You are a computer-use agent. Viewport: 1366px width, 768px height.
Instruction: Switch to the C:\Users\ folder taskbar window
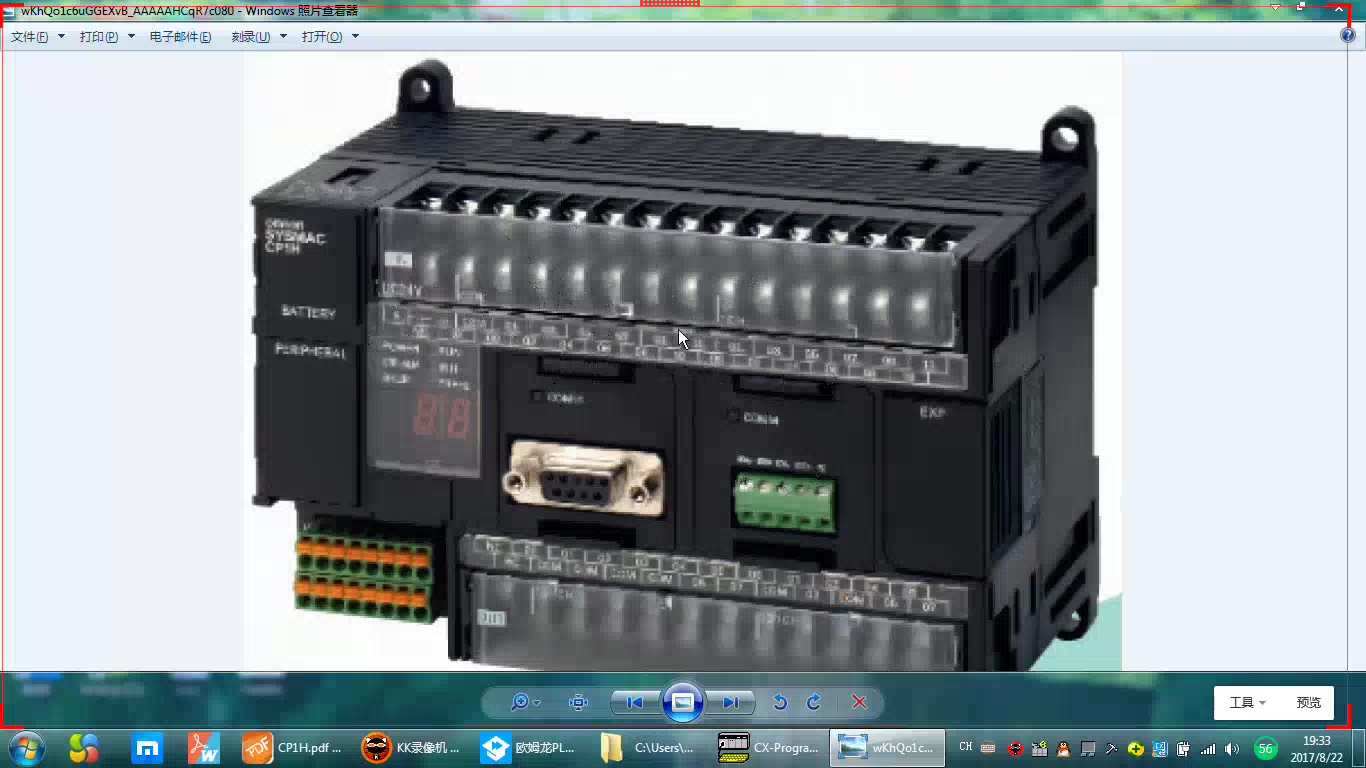pos(651,748)
